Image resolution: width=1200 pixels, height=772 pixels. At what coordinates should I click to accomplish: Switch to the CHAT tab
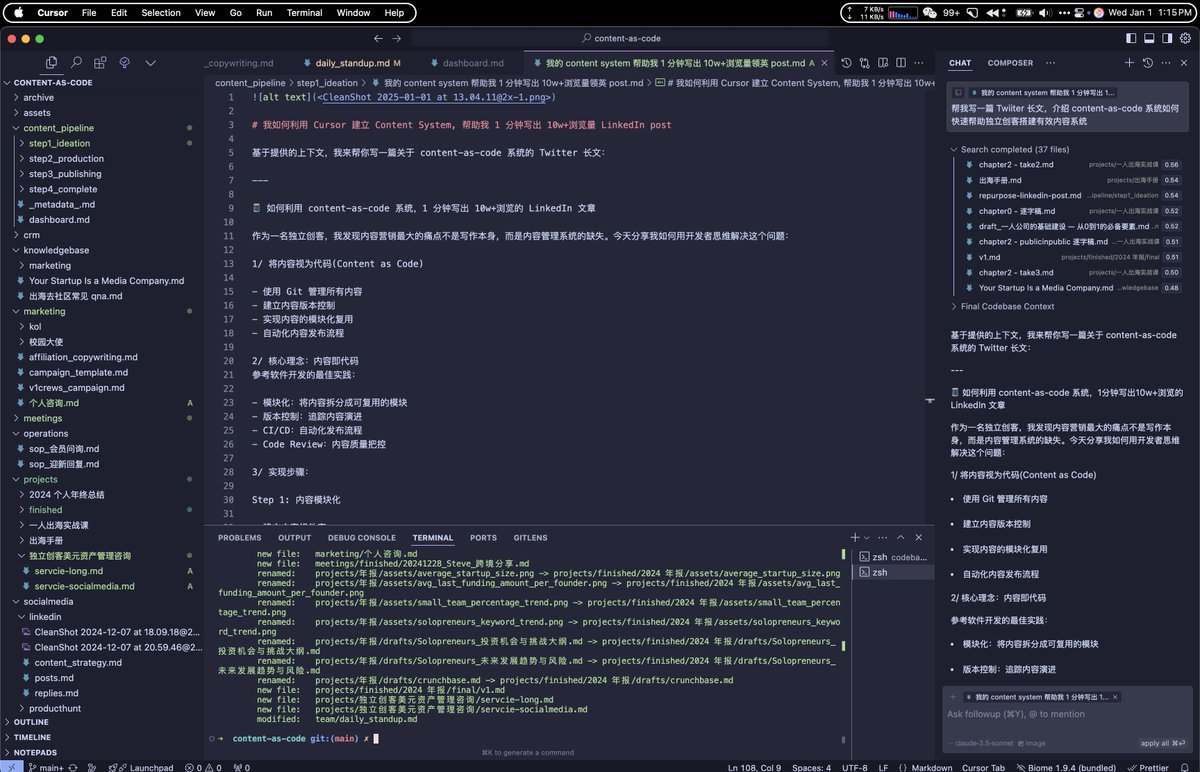960,63
